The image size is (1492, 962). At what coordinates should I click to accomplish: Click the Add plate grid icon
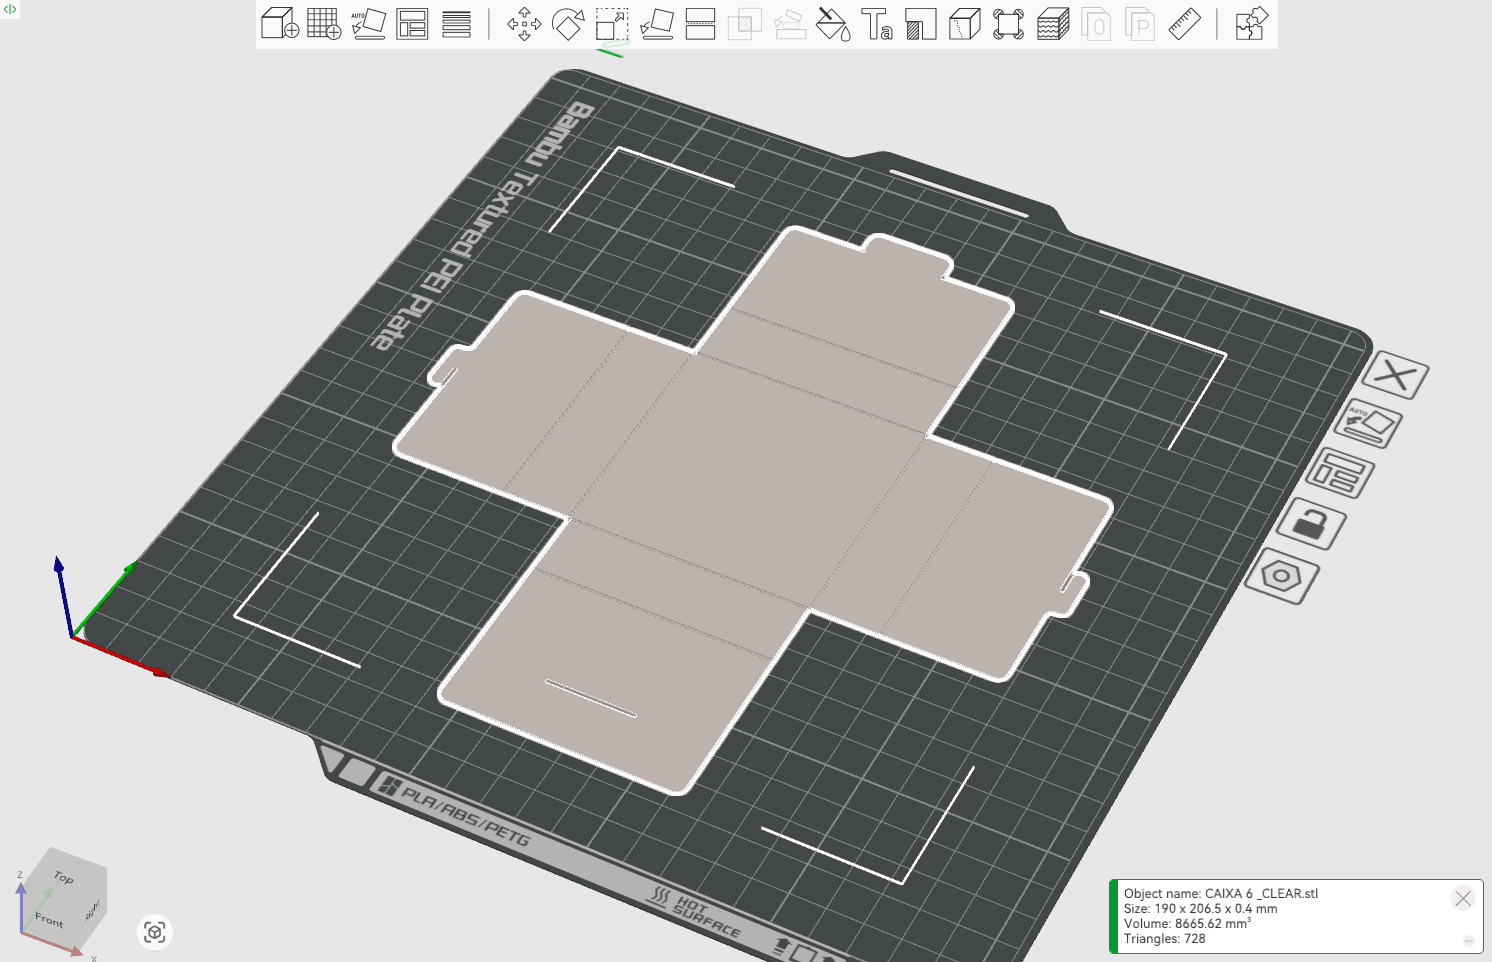click(x=324, y=23)
